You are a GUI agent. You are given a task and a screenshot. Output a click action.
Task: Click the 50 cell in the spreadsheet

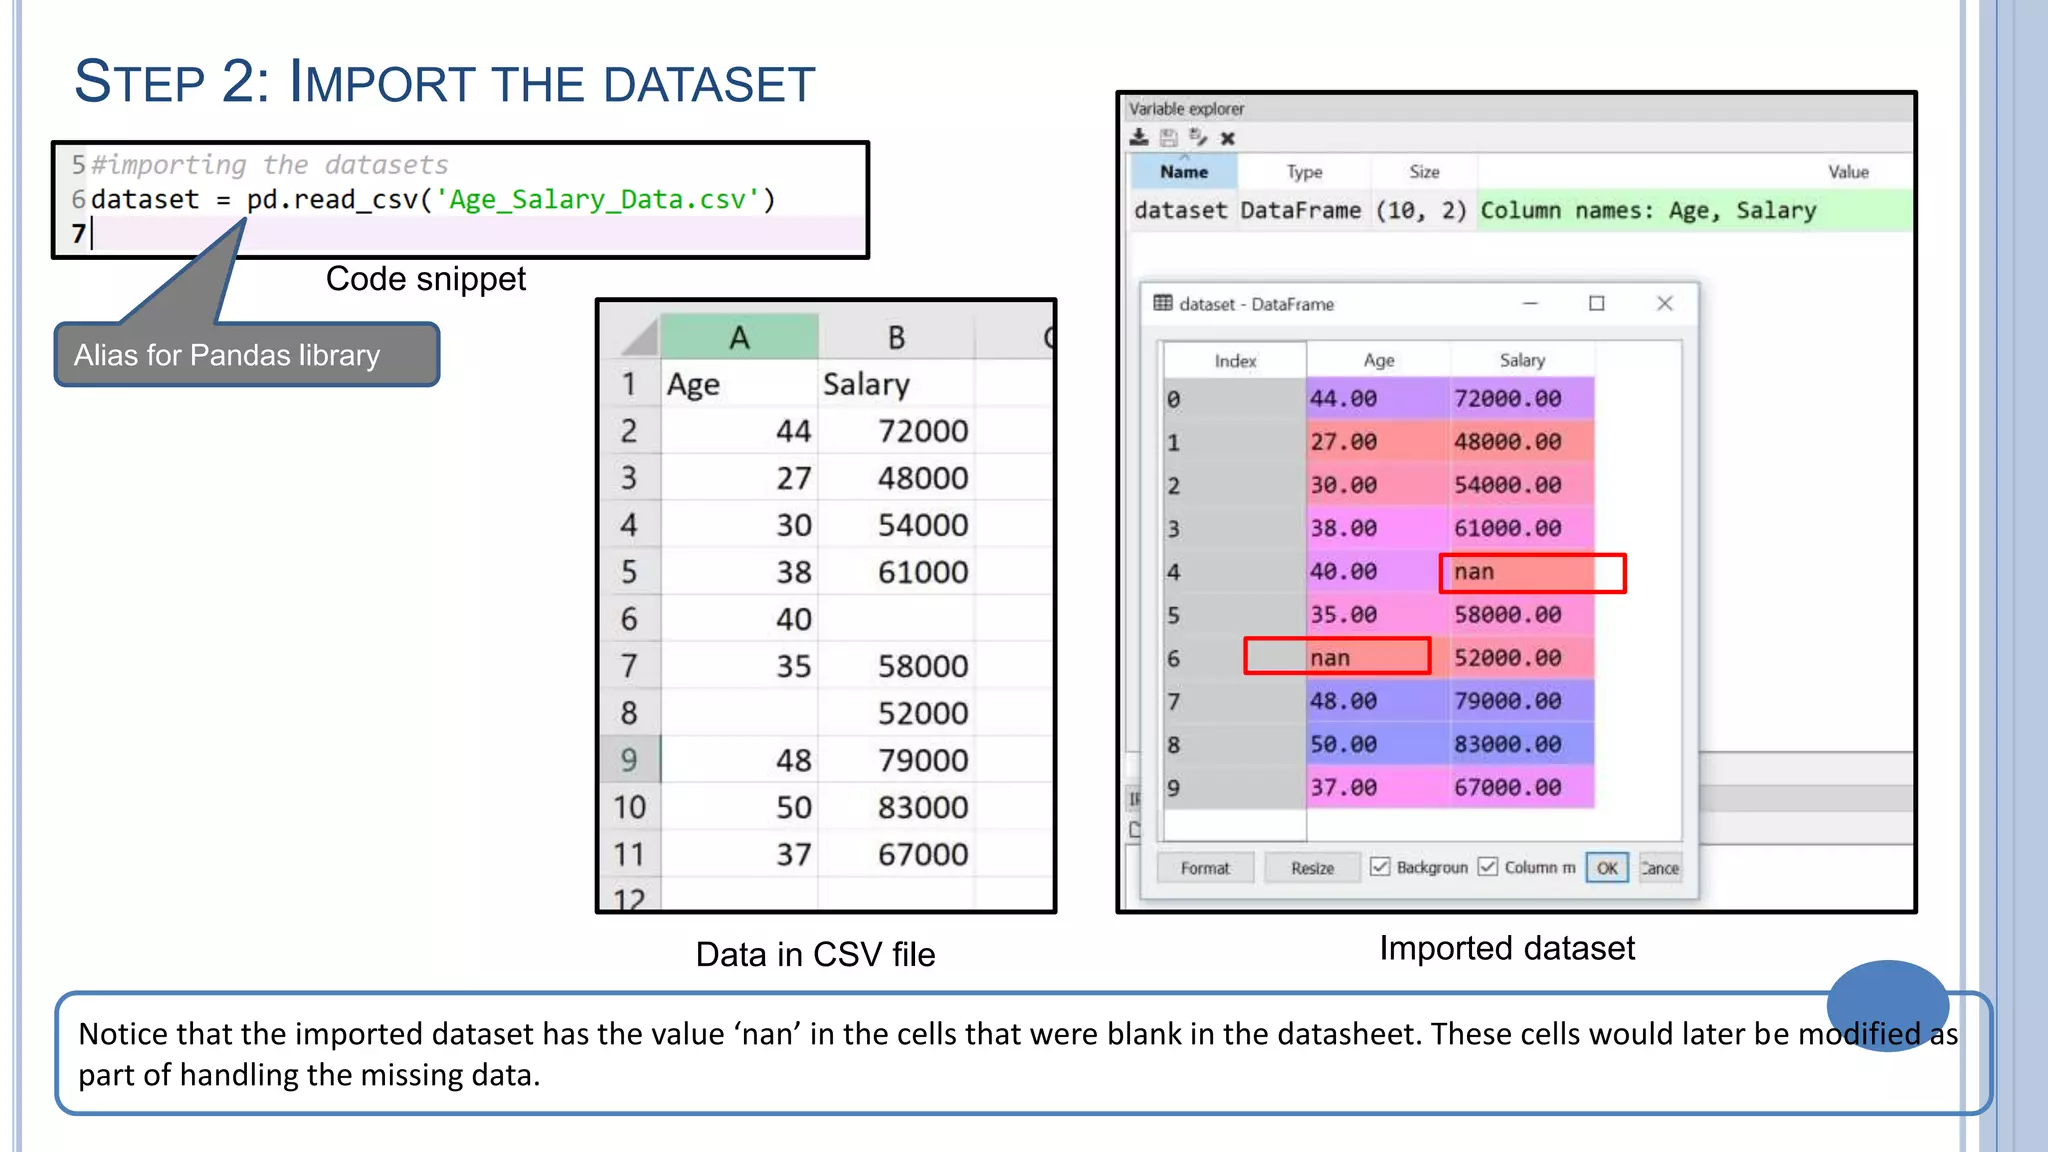coord(739,807)
